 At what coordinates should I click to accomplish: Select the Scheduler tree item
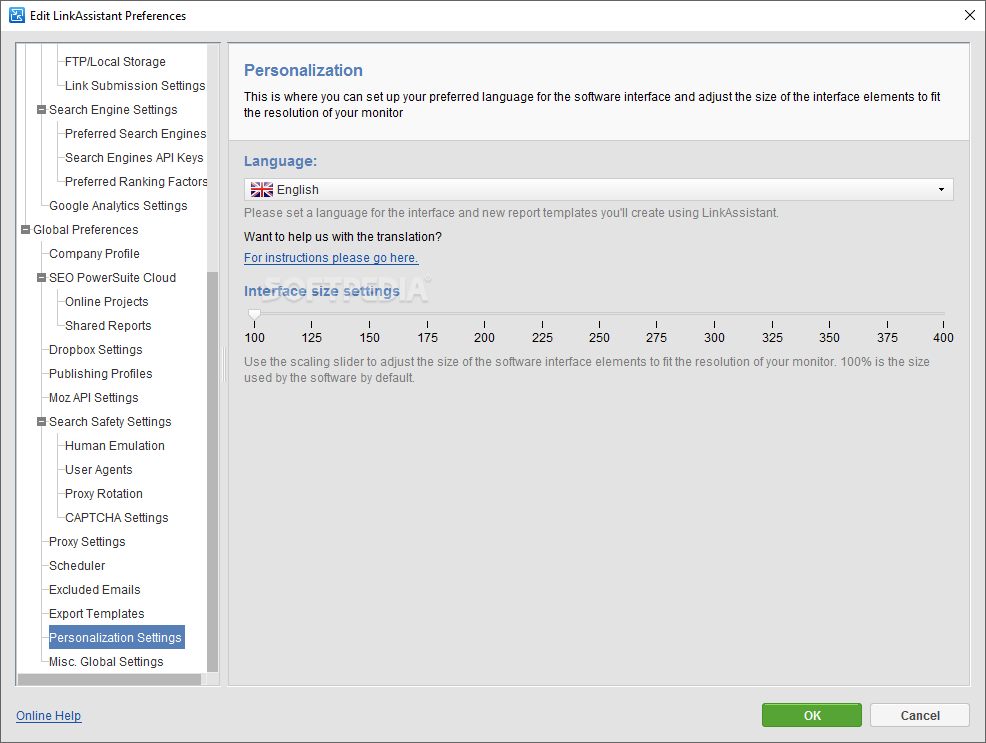(x=77, y=566)
